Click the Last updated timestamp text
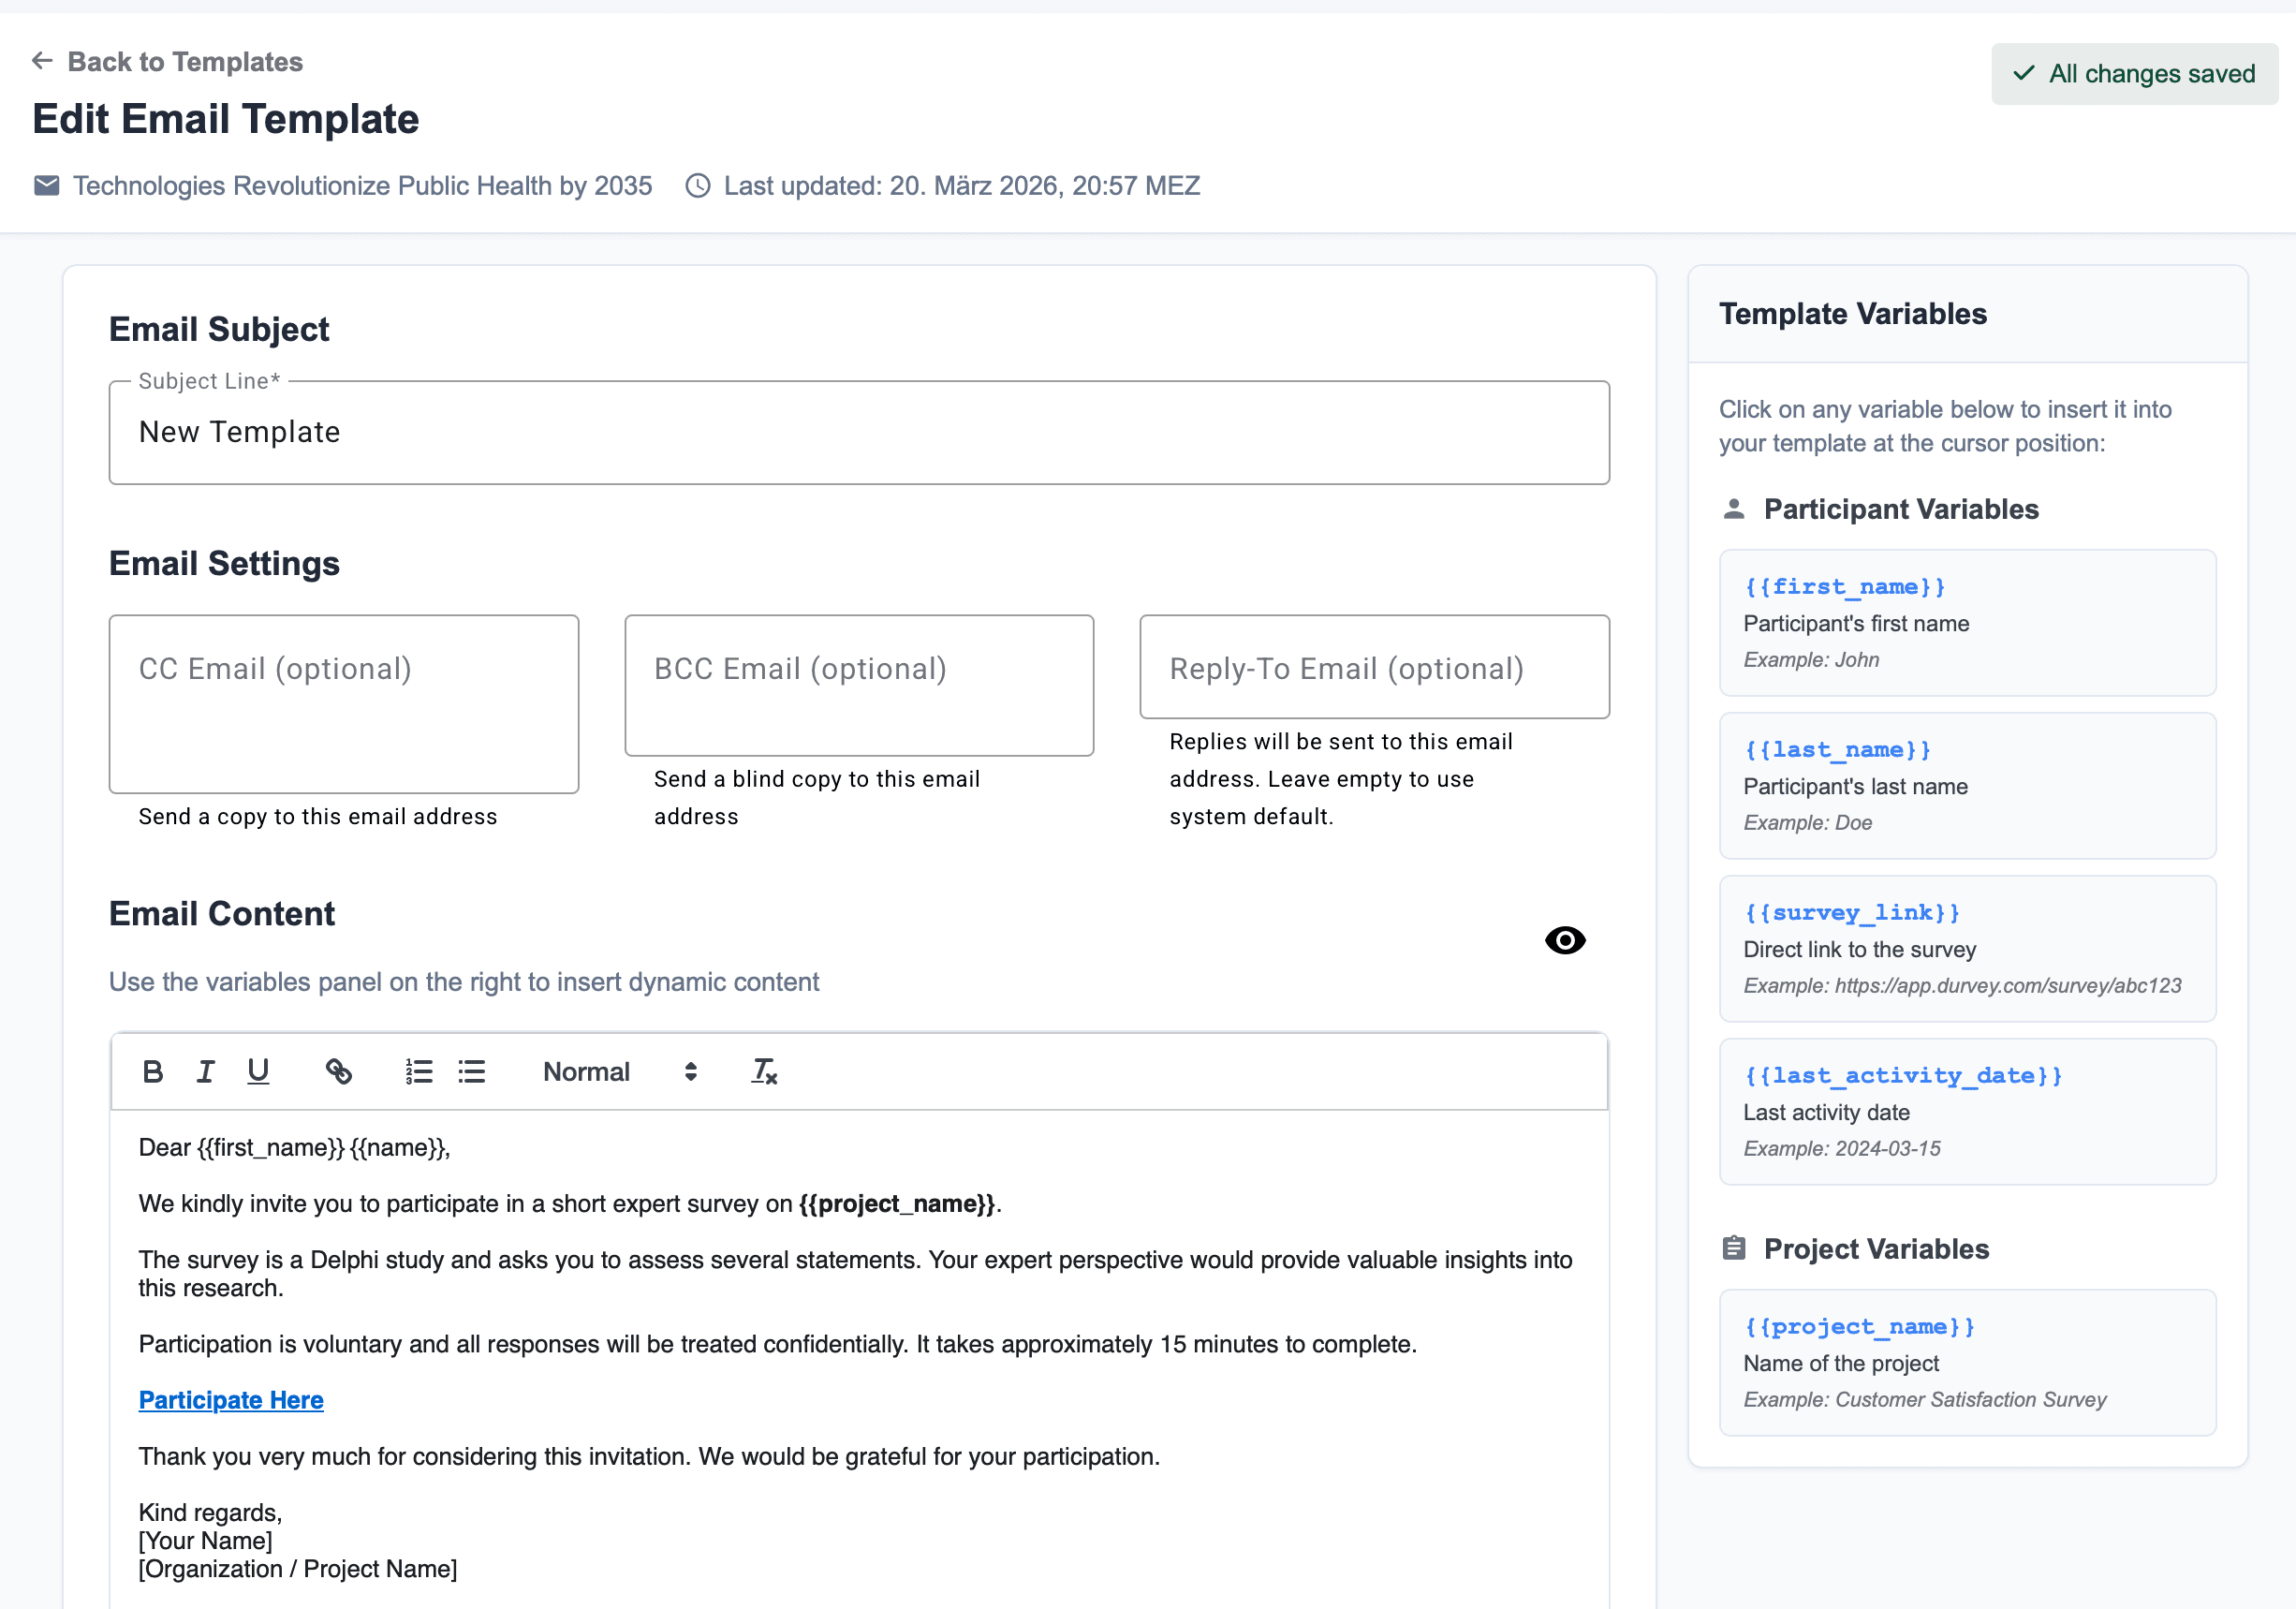Screen dimensions: 2296x1609 [x=962, y=186]
